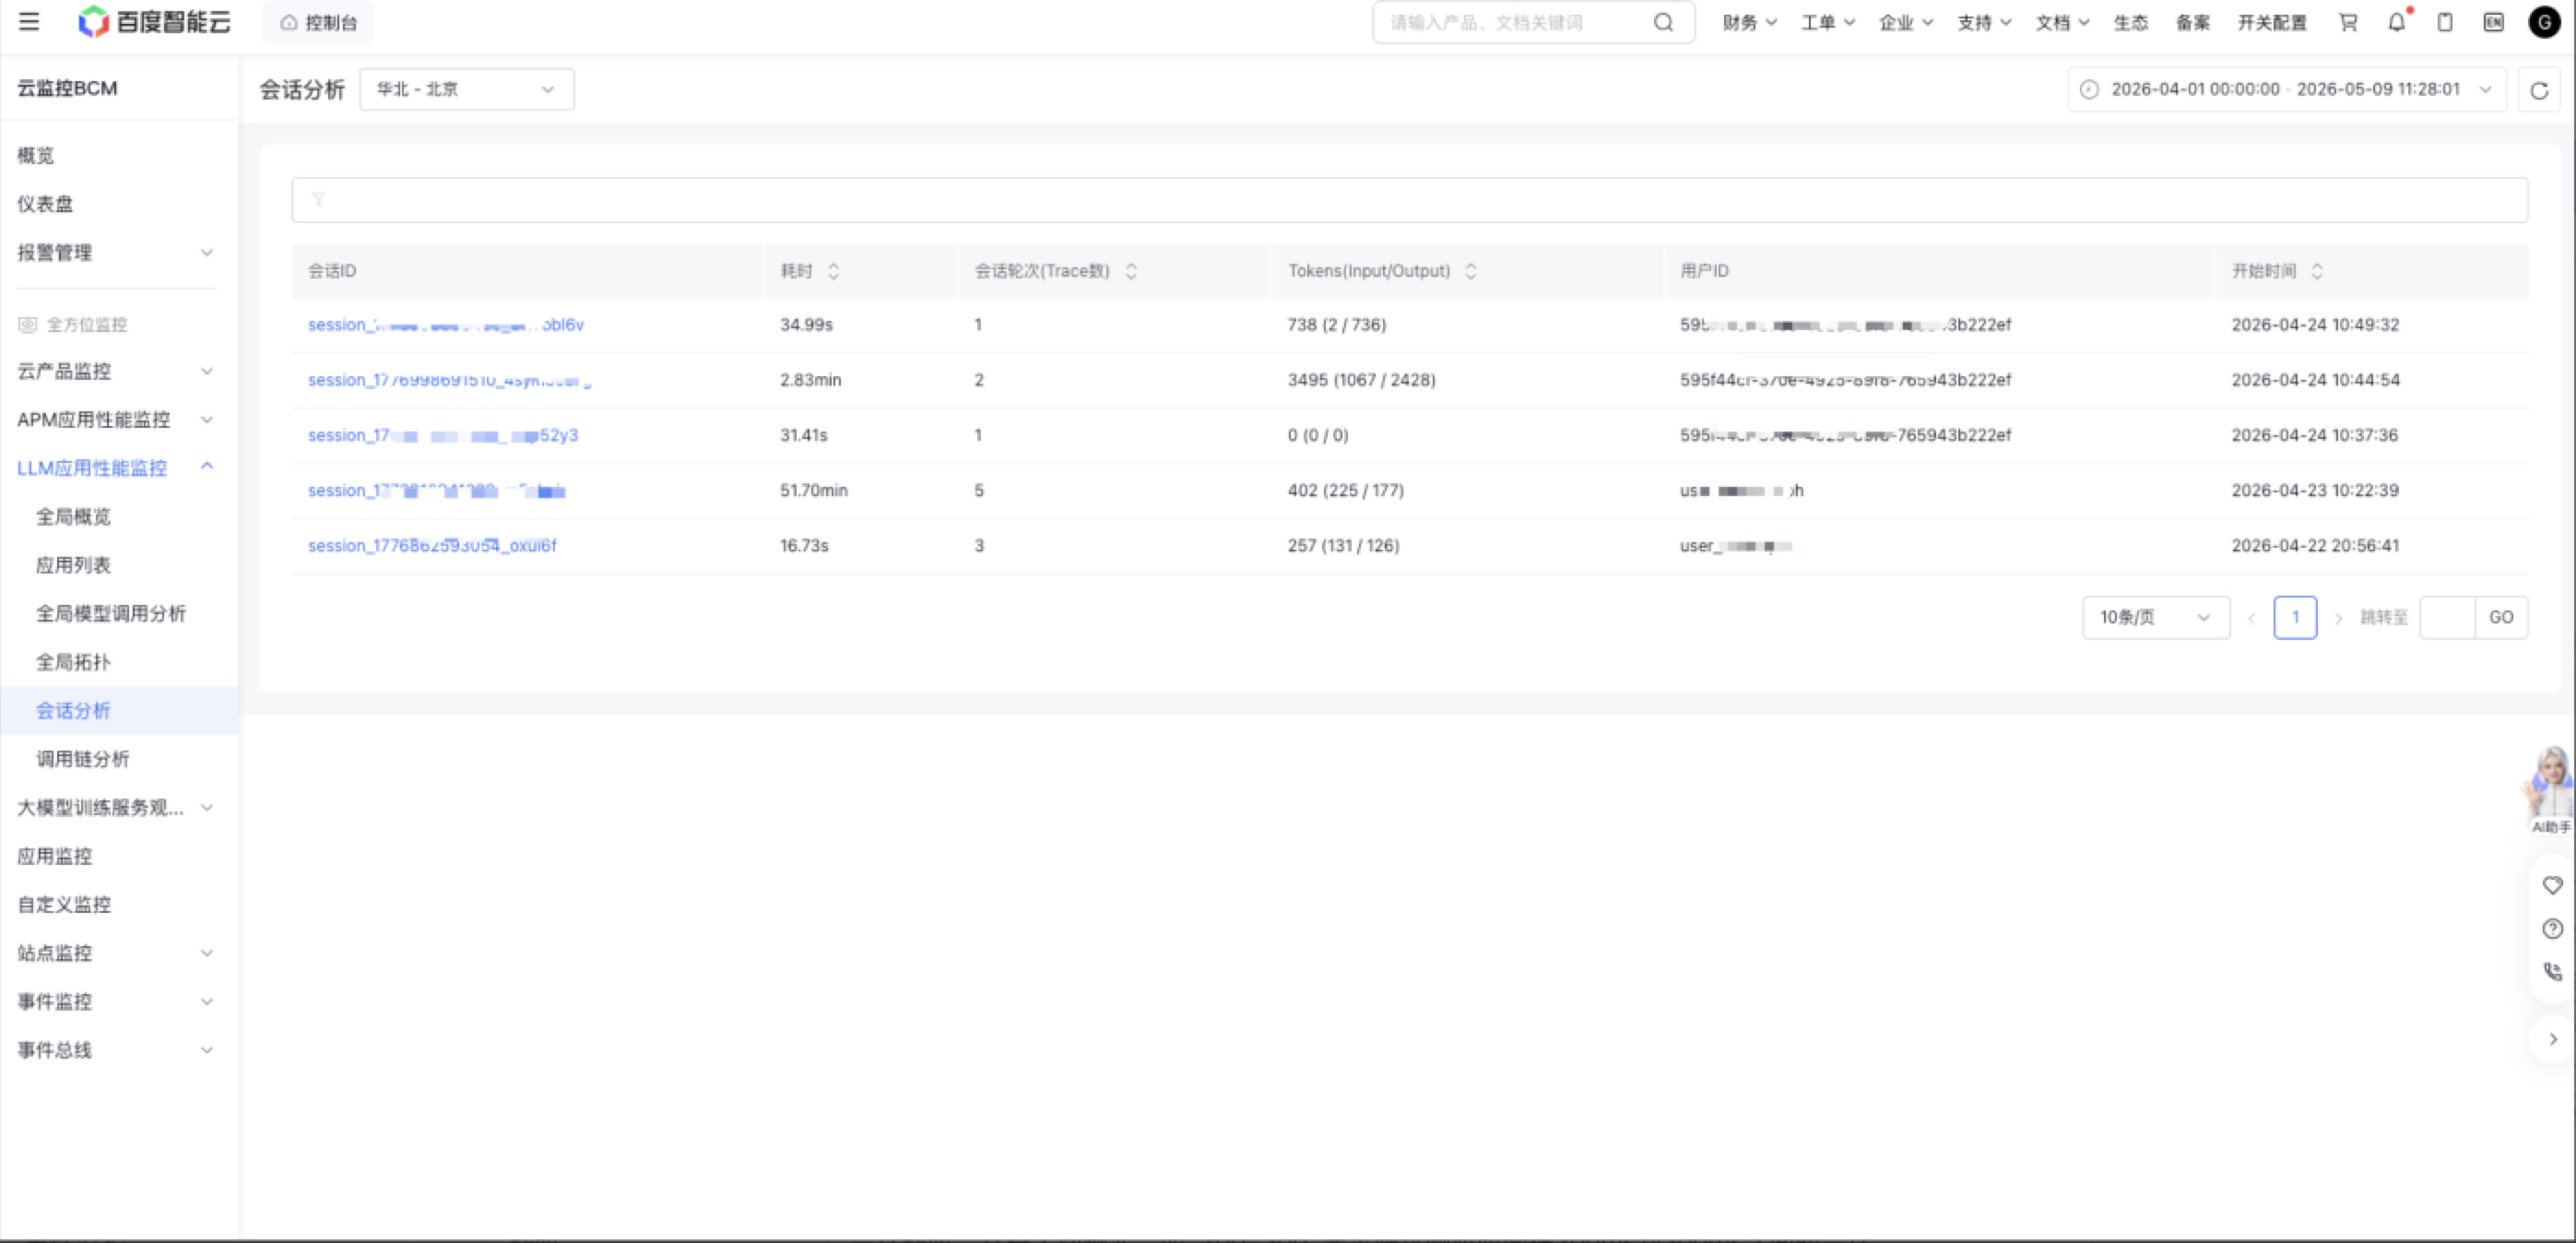Click the clipboard icon in top bar
The width and height of the screenshot is (2576, 1243).
(x=2445, y=22)
